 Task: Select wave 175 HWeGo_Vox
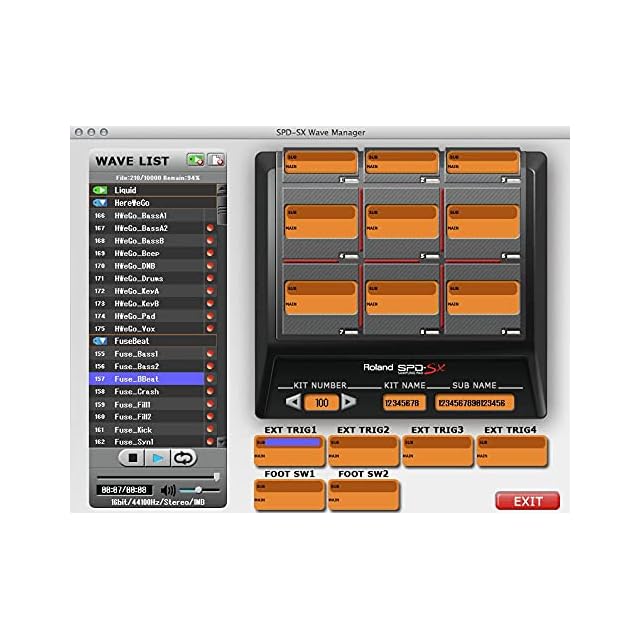147,329
